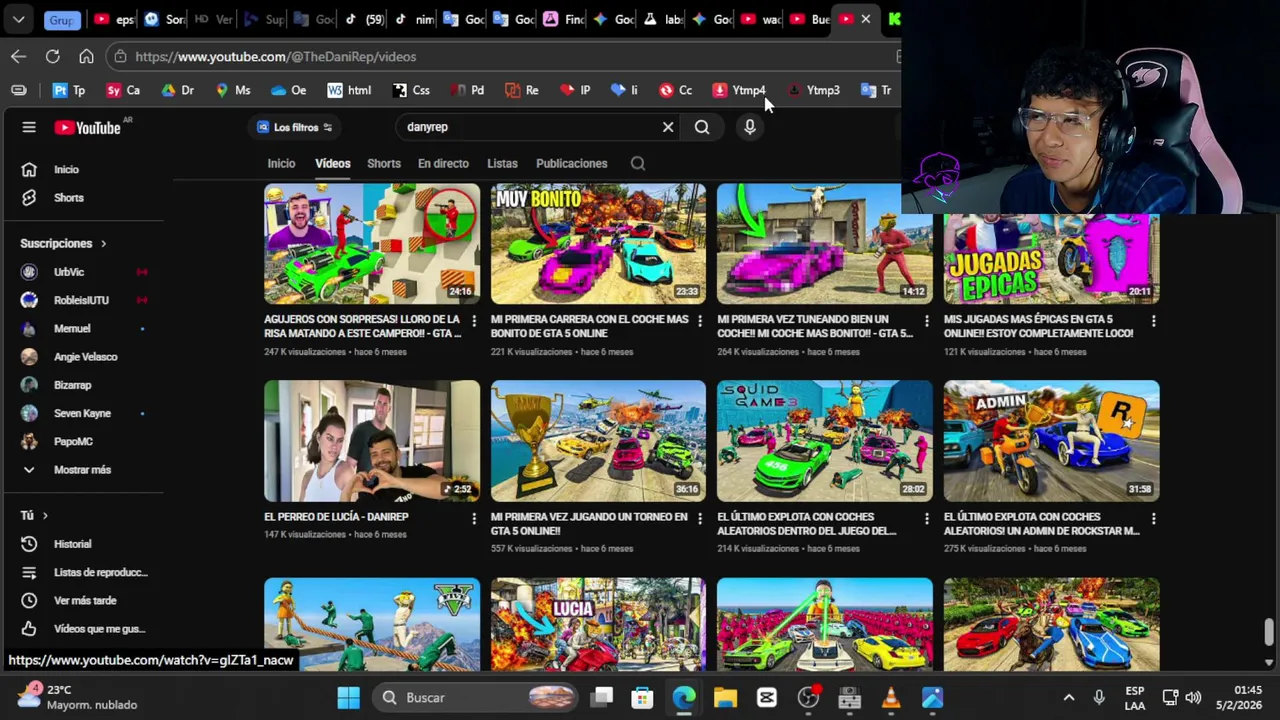Open VLC from the taskbar
The height and width of the screenshot is (720, 1280).
890,697
